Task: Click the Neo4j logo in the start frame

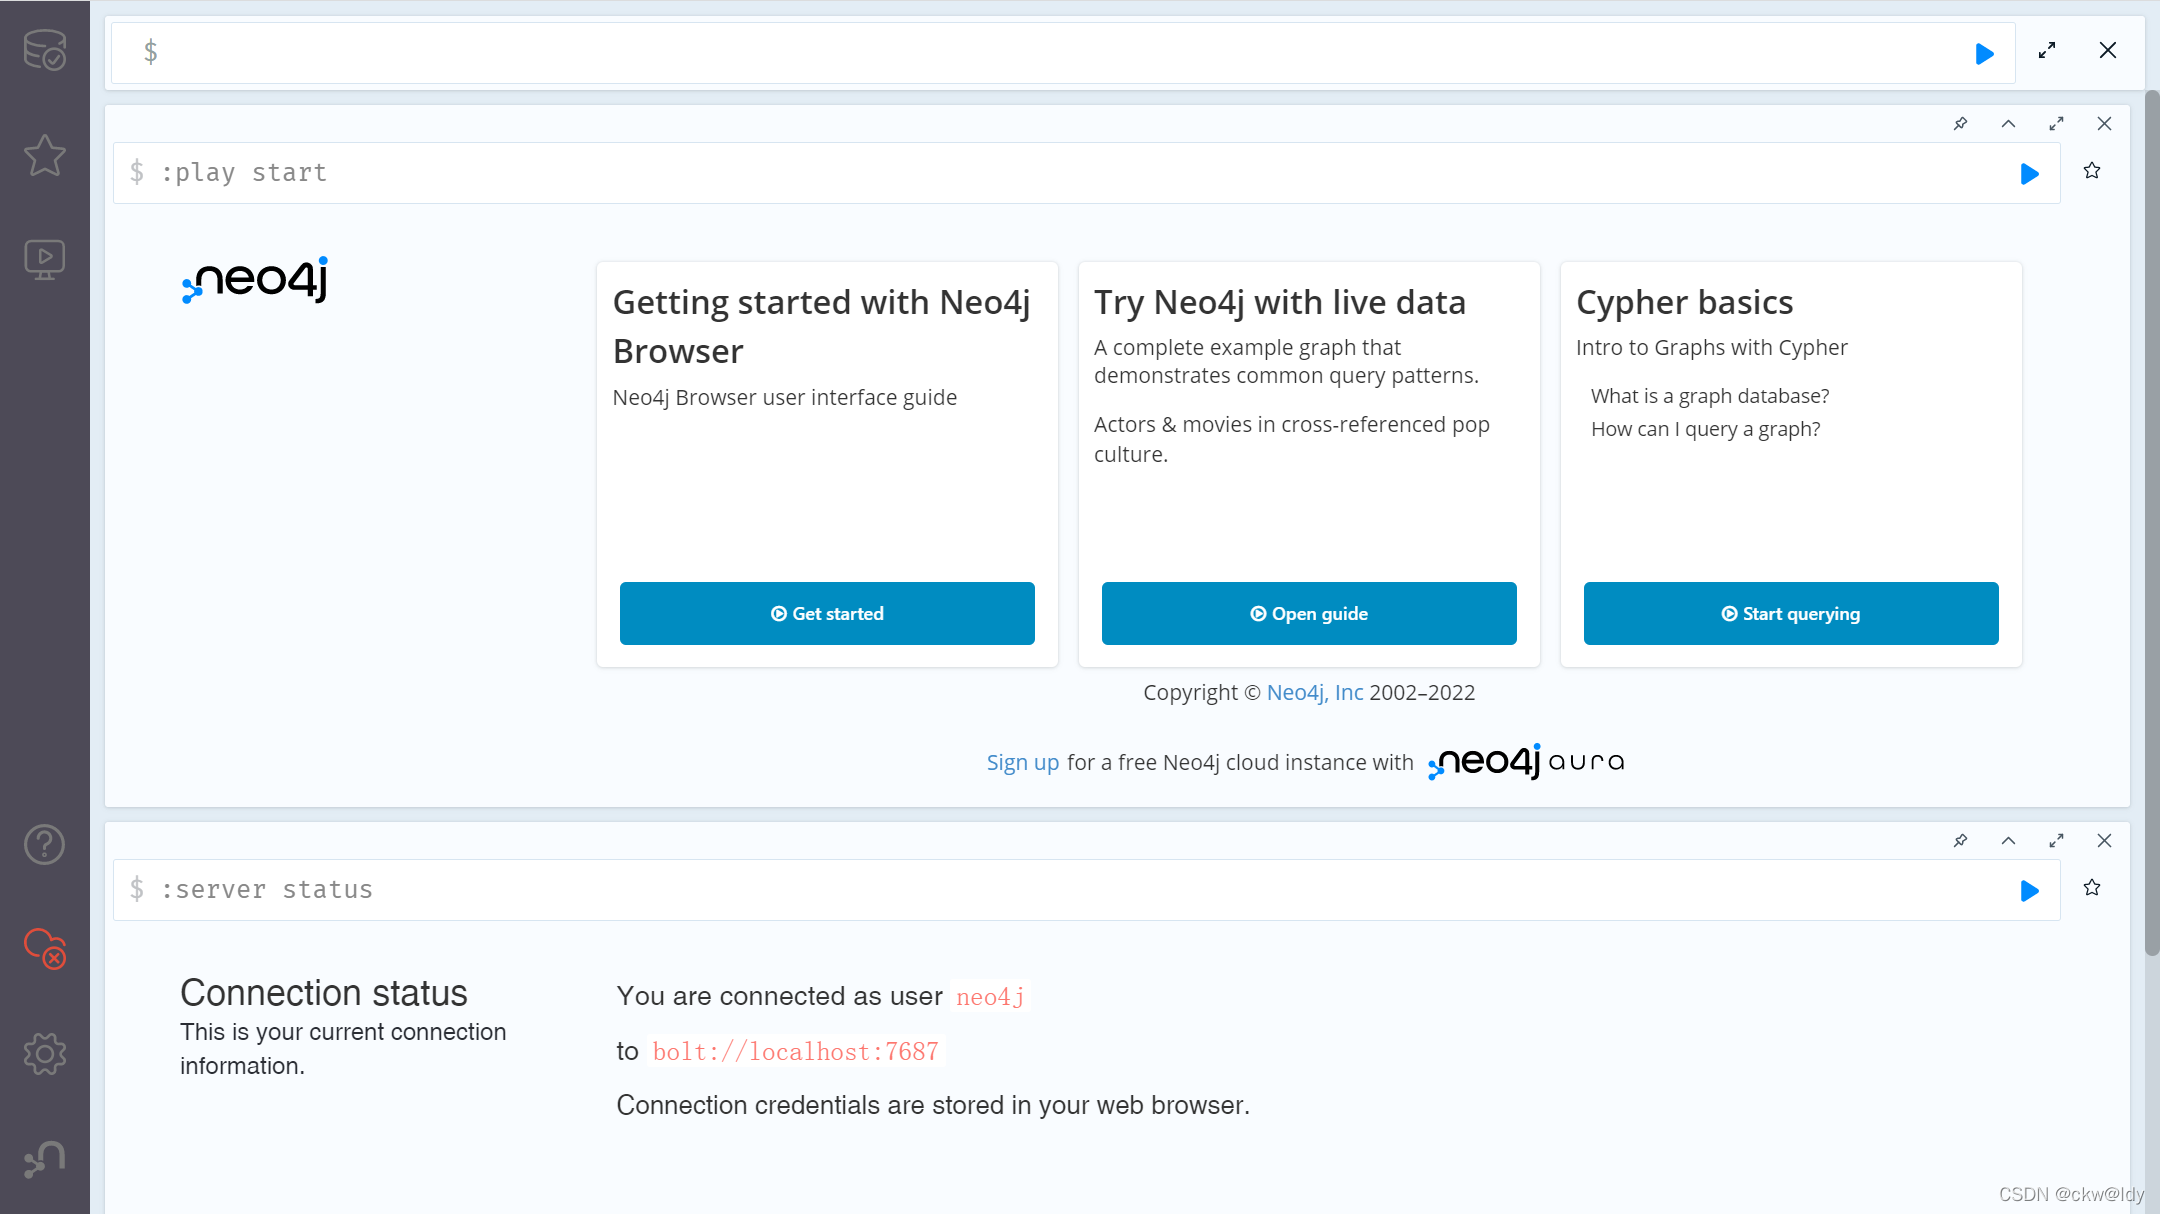Action: point(255,280)
